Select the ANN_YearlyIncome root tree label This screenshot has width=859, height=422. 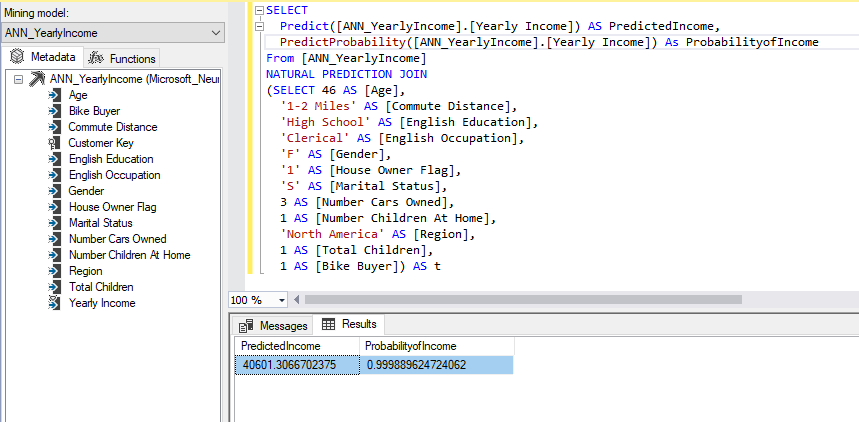[135, 79]
